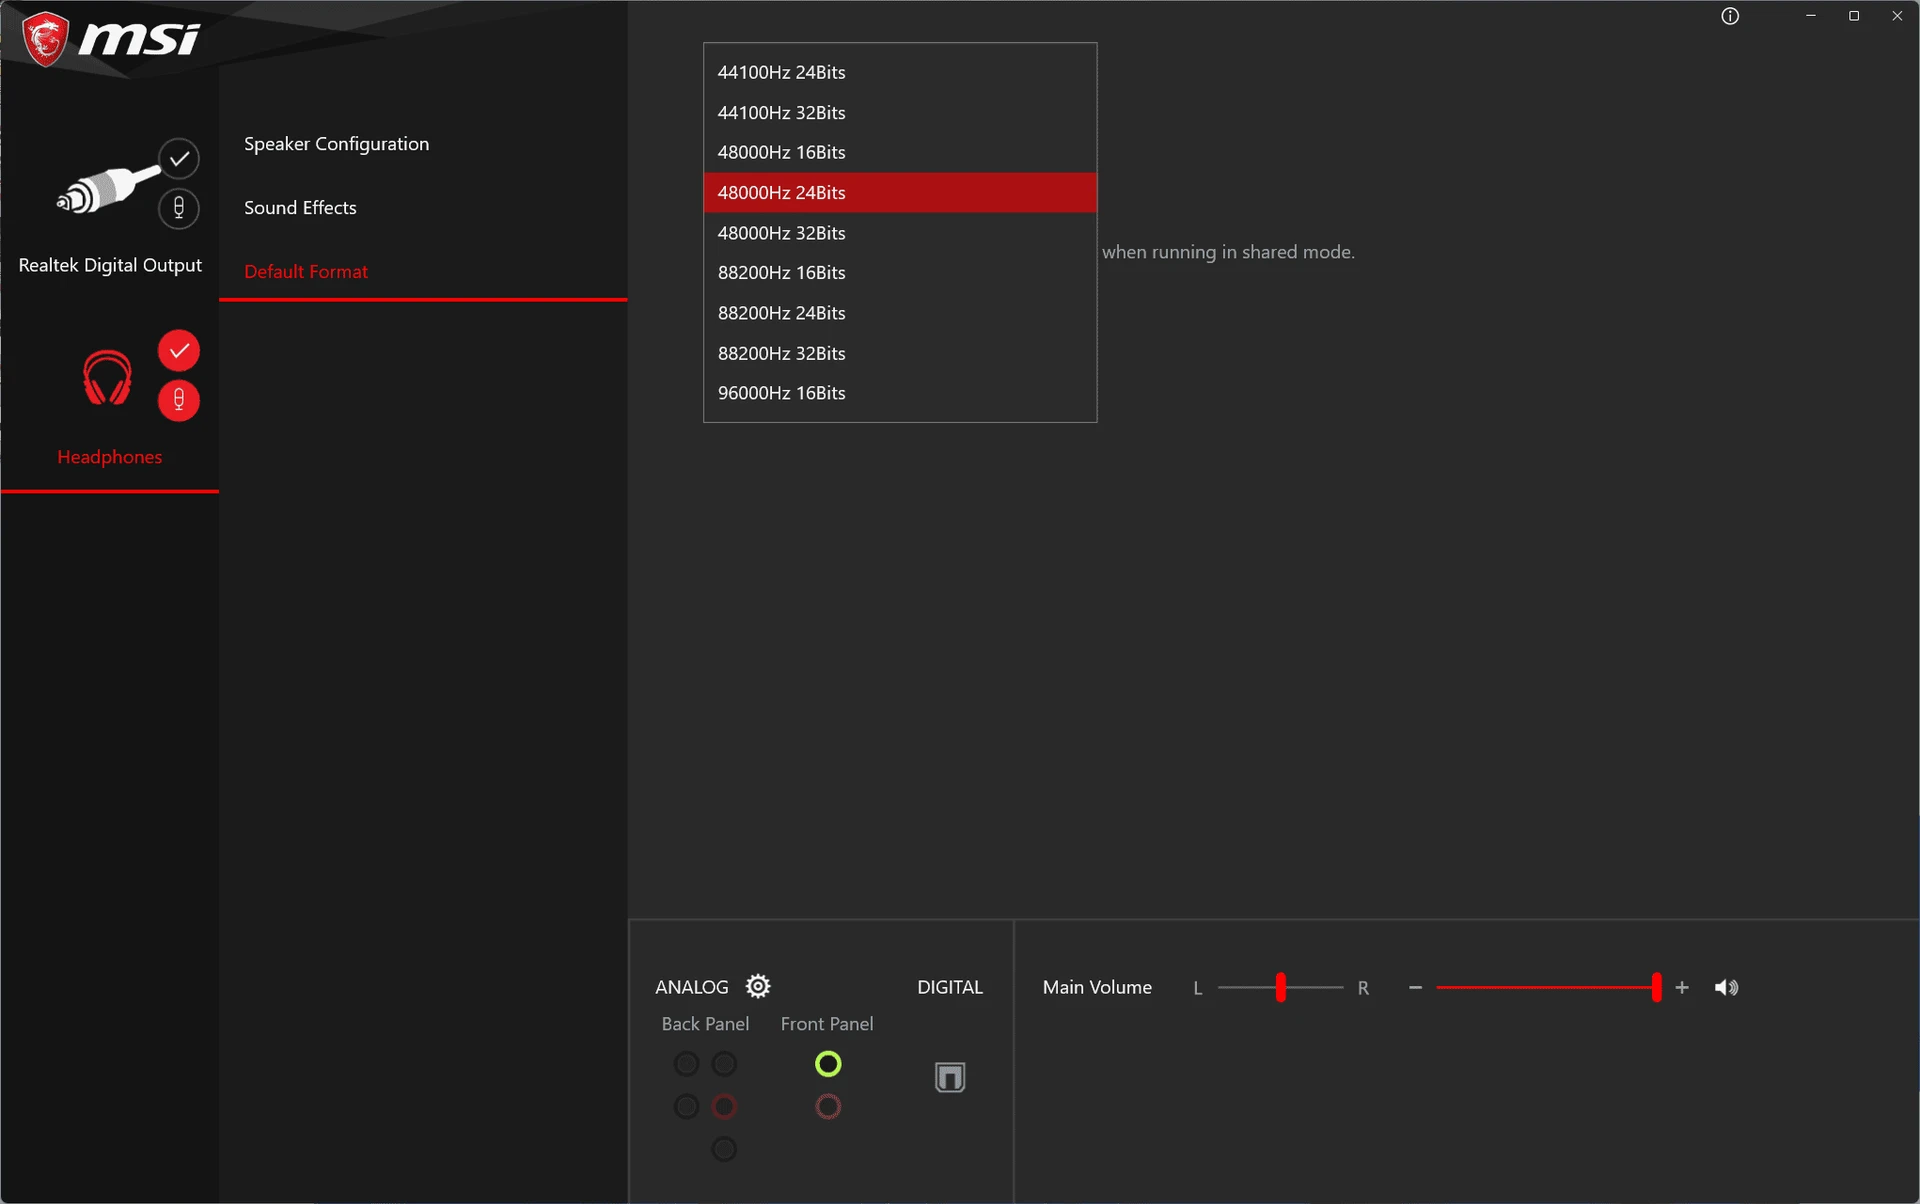The width and height of the screenshot is (1920, 1204).
Task: Minimize the MSI audio window
Action: tap(1811, 16)
